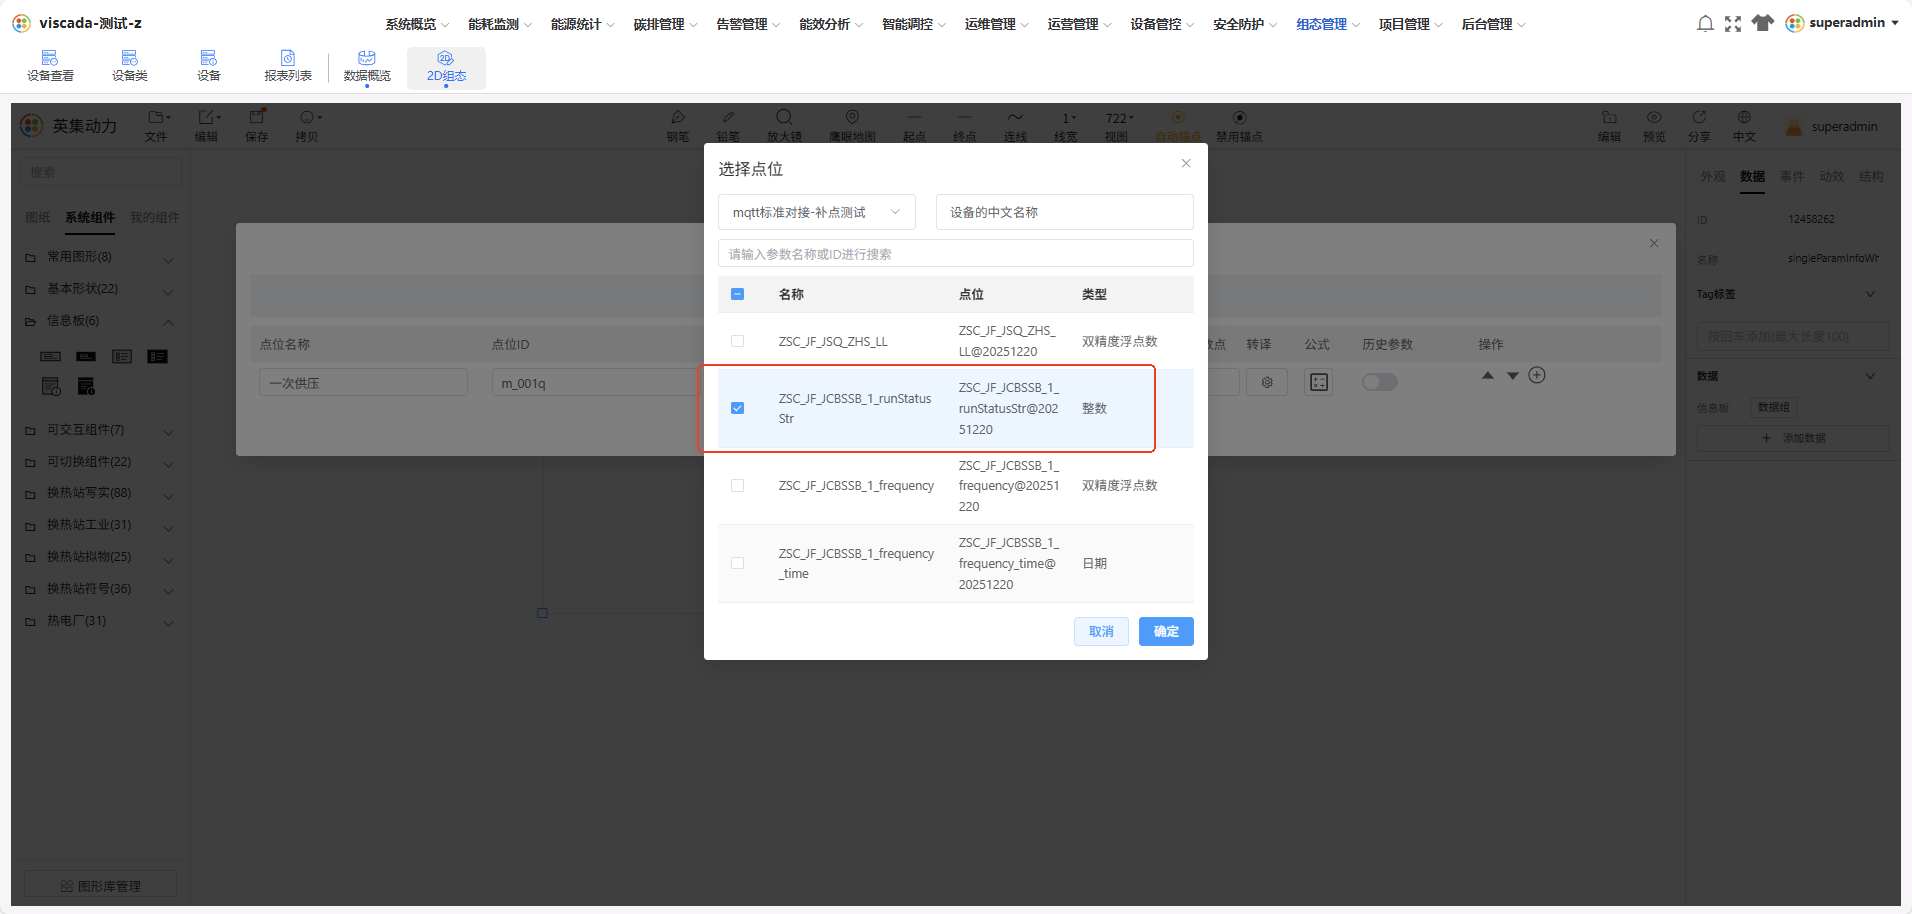Click the 确定 confirm button
Viewport: 1912px width, 914px height.
1166,631
